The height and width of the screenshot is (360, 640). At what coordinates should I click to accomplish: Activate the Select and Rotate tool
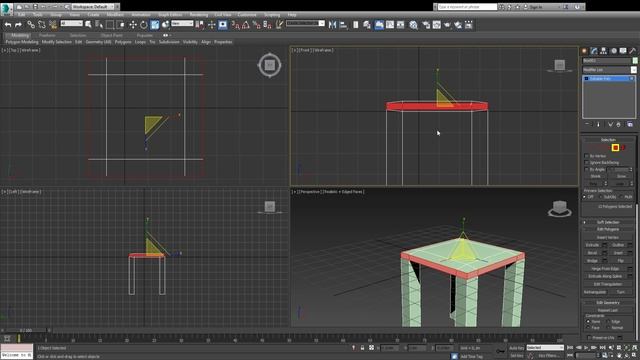[144, 25]
